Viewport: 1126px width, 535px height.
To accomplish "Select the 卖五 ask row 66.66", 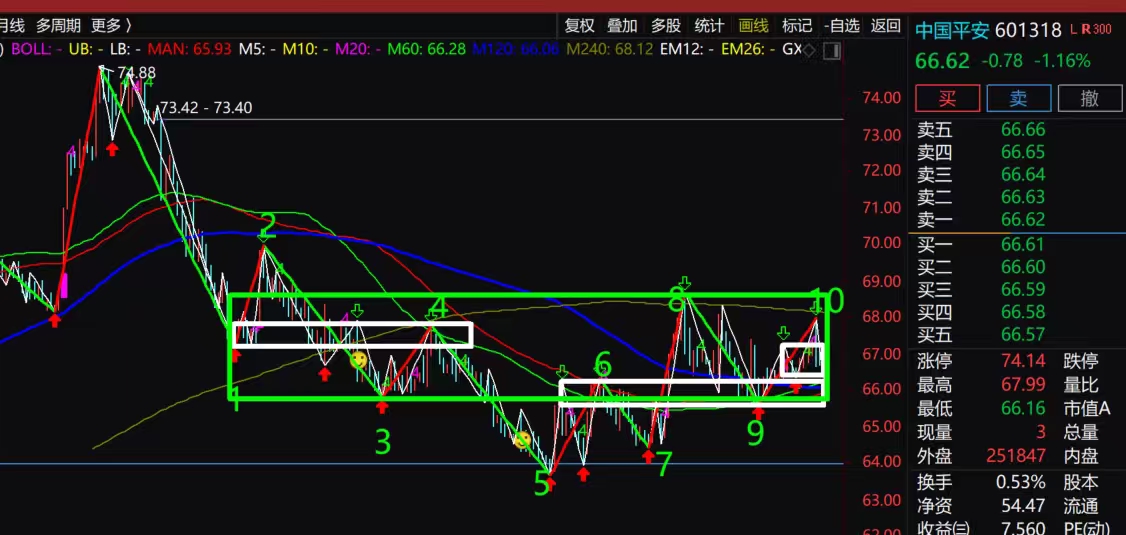I will pos(1017,130).
